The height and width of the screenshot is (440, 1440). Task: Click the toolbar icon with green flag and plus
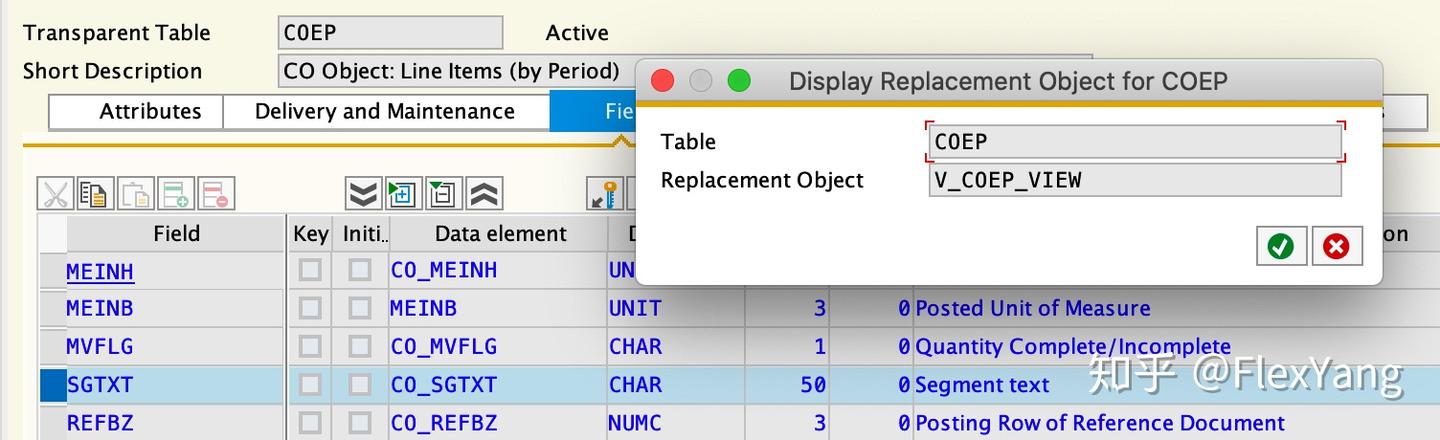click(x=403, y=193)
